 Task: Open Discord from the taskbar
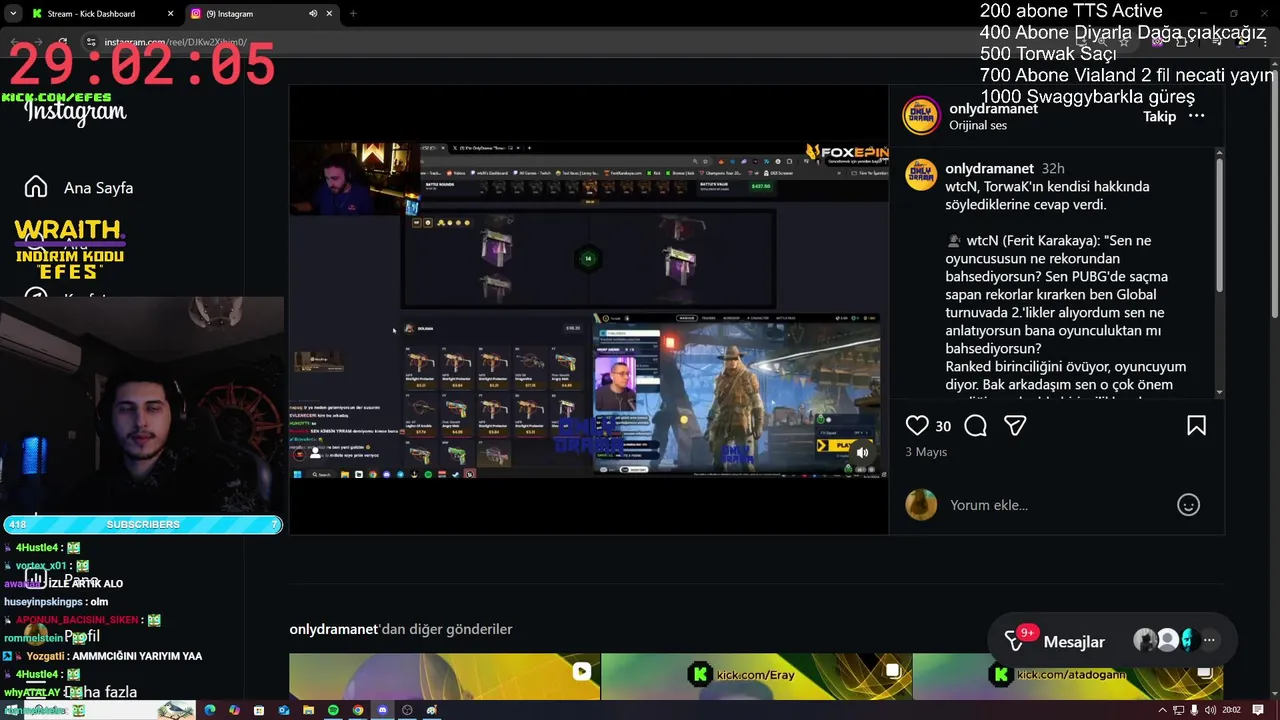[x=382, y=710]
